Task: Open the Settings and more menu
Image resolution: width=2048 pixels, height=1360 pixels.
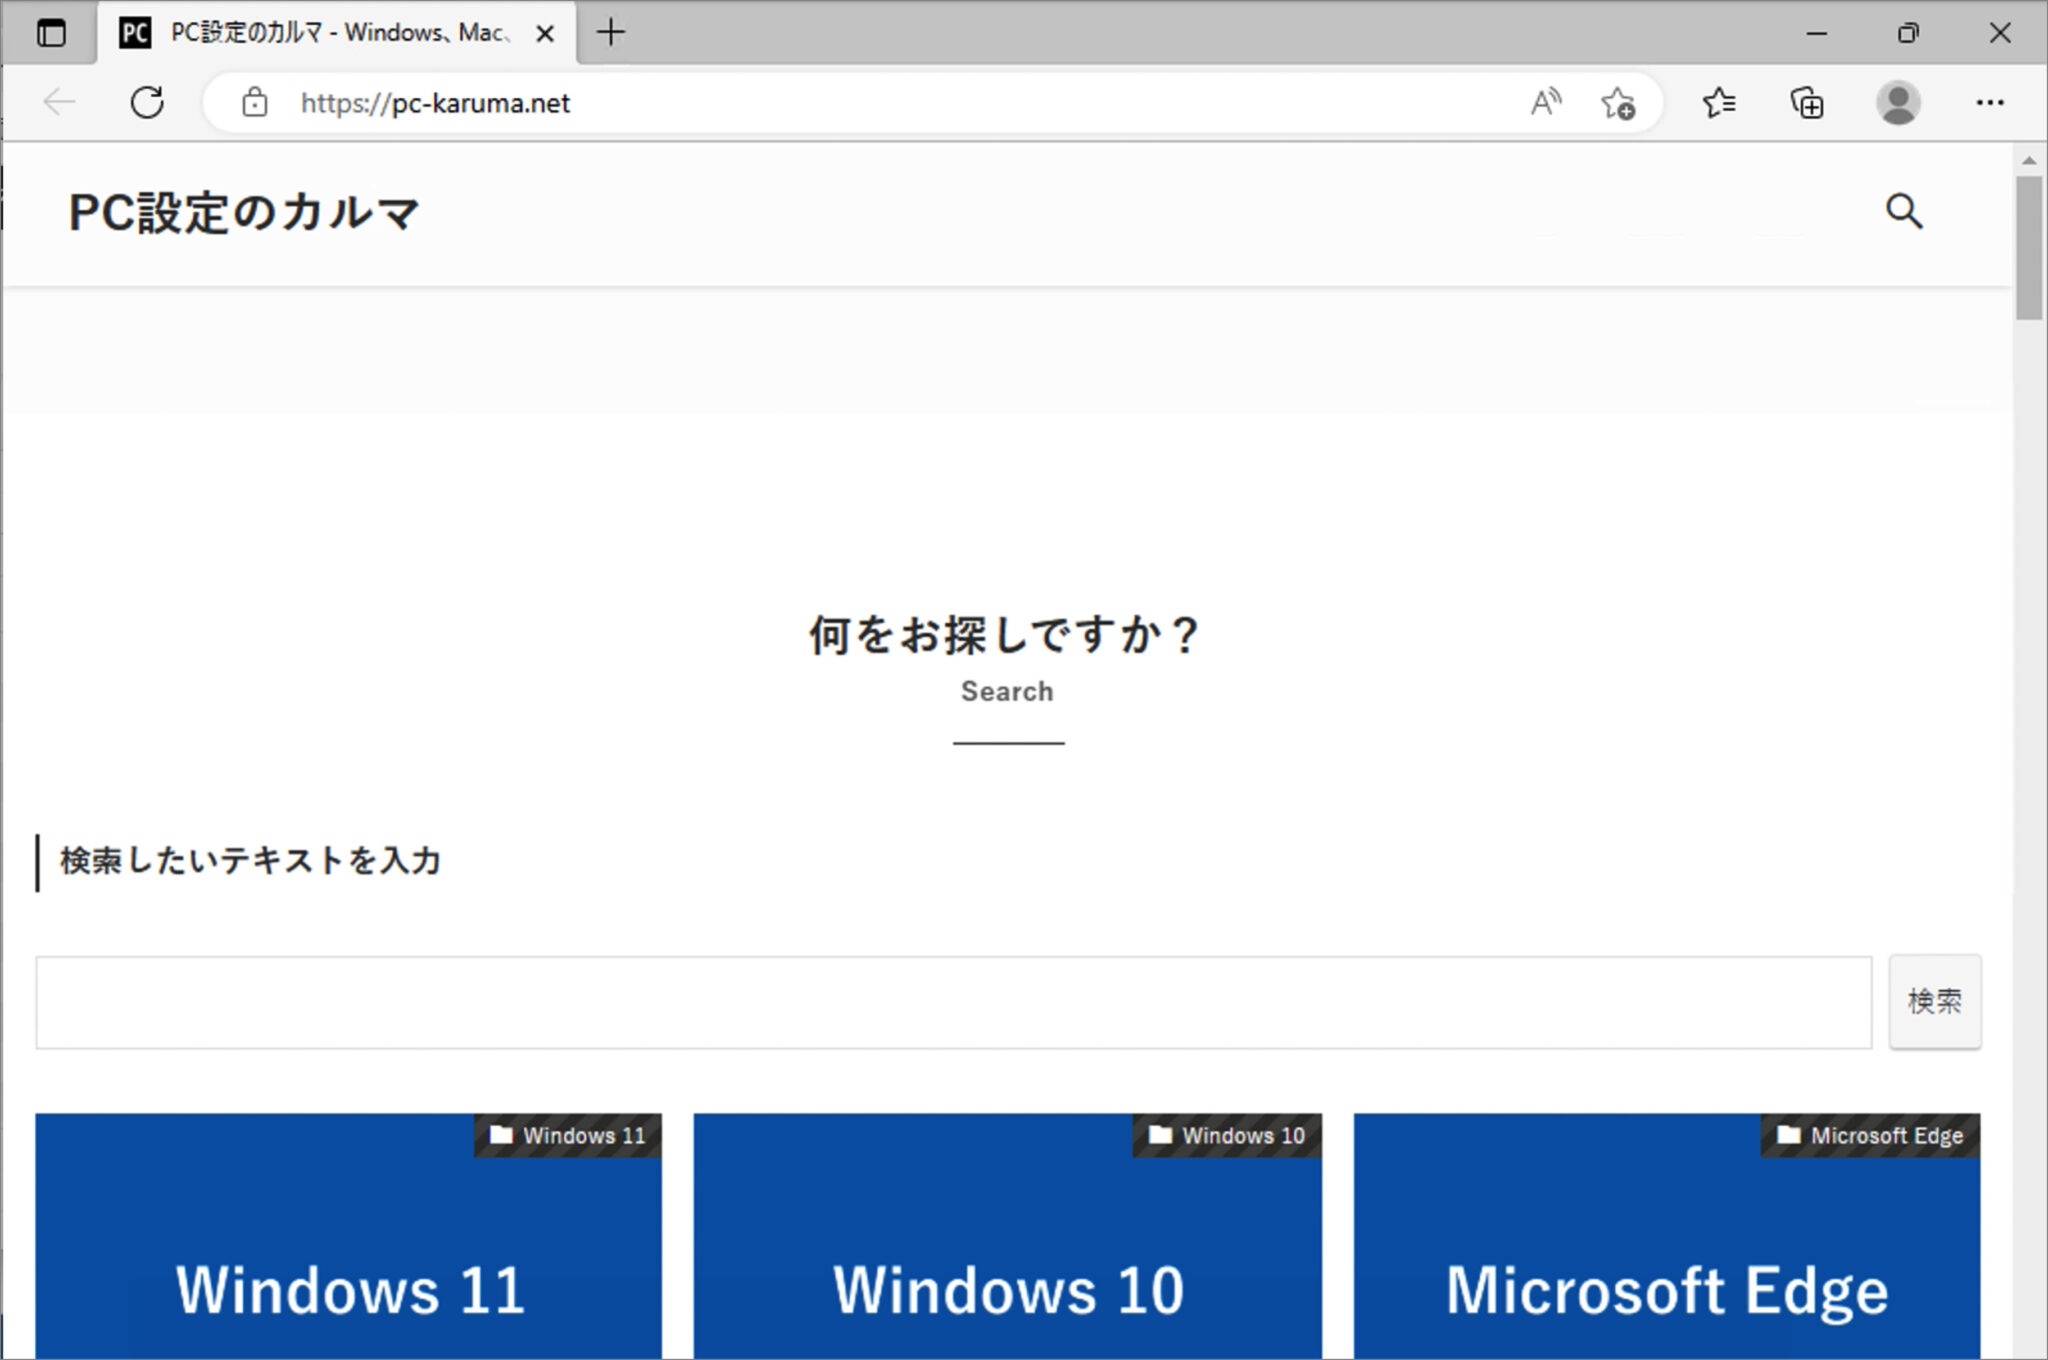Action: click(x=1991, y=103)
